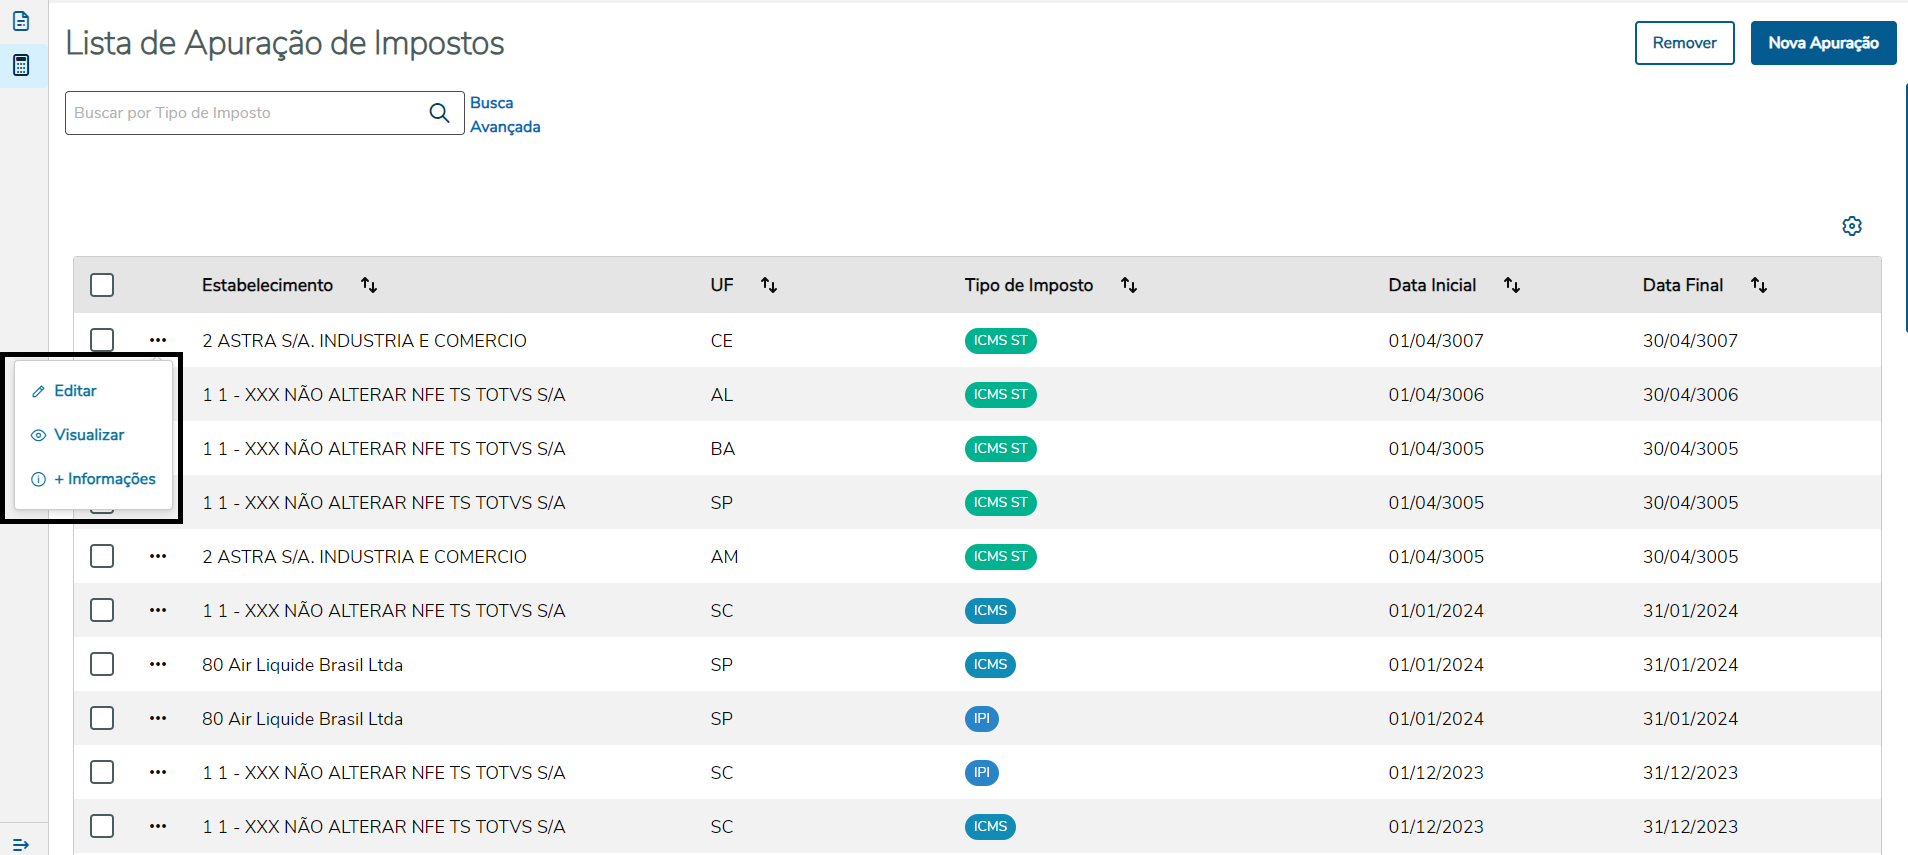The width and height of the screenshot is (1908, 855).
Task: Open the document icon in left sidebar
Action: click(21, 21)
